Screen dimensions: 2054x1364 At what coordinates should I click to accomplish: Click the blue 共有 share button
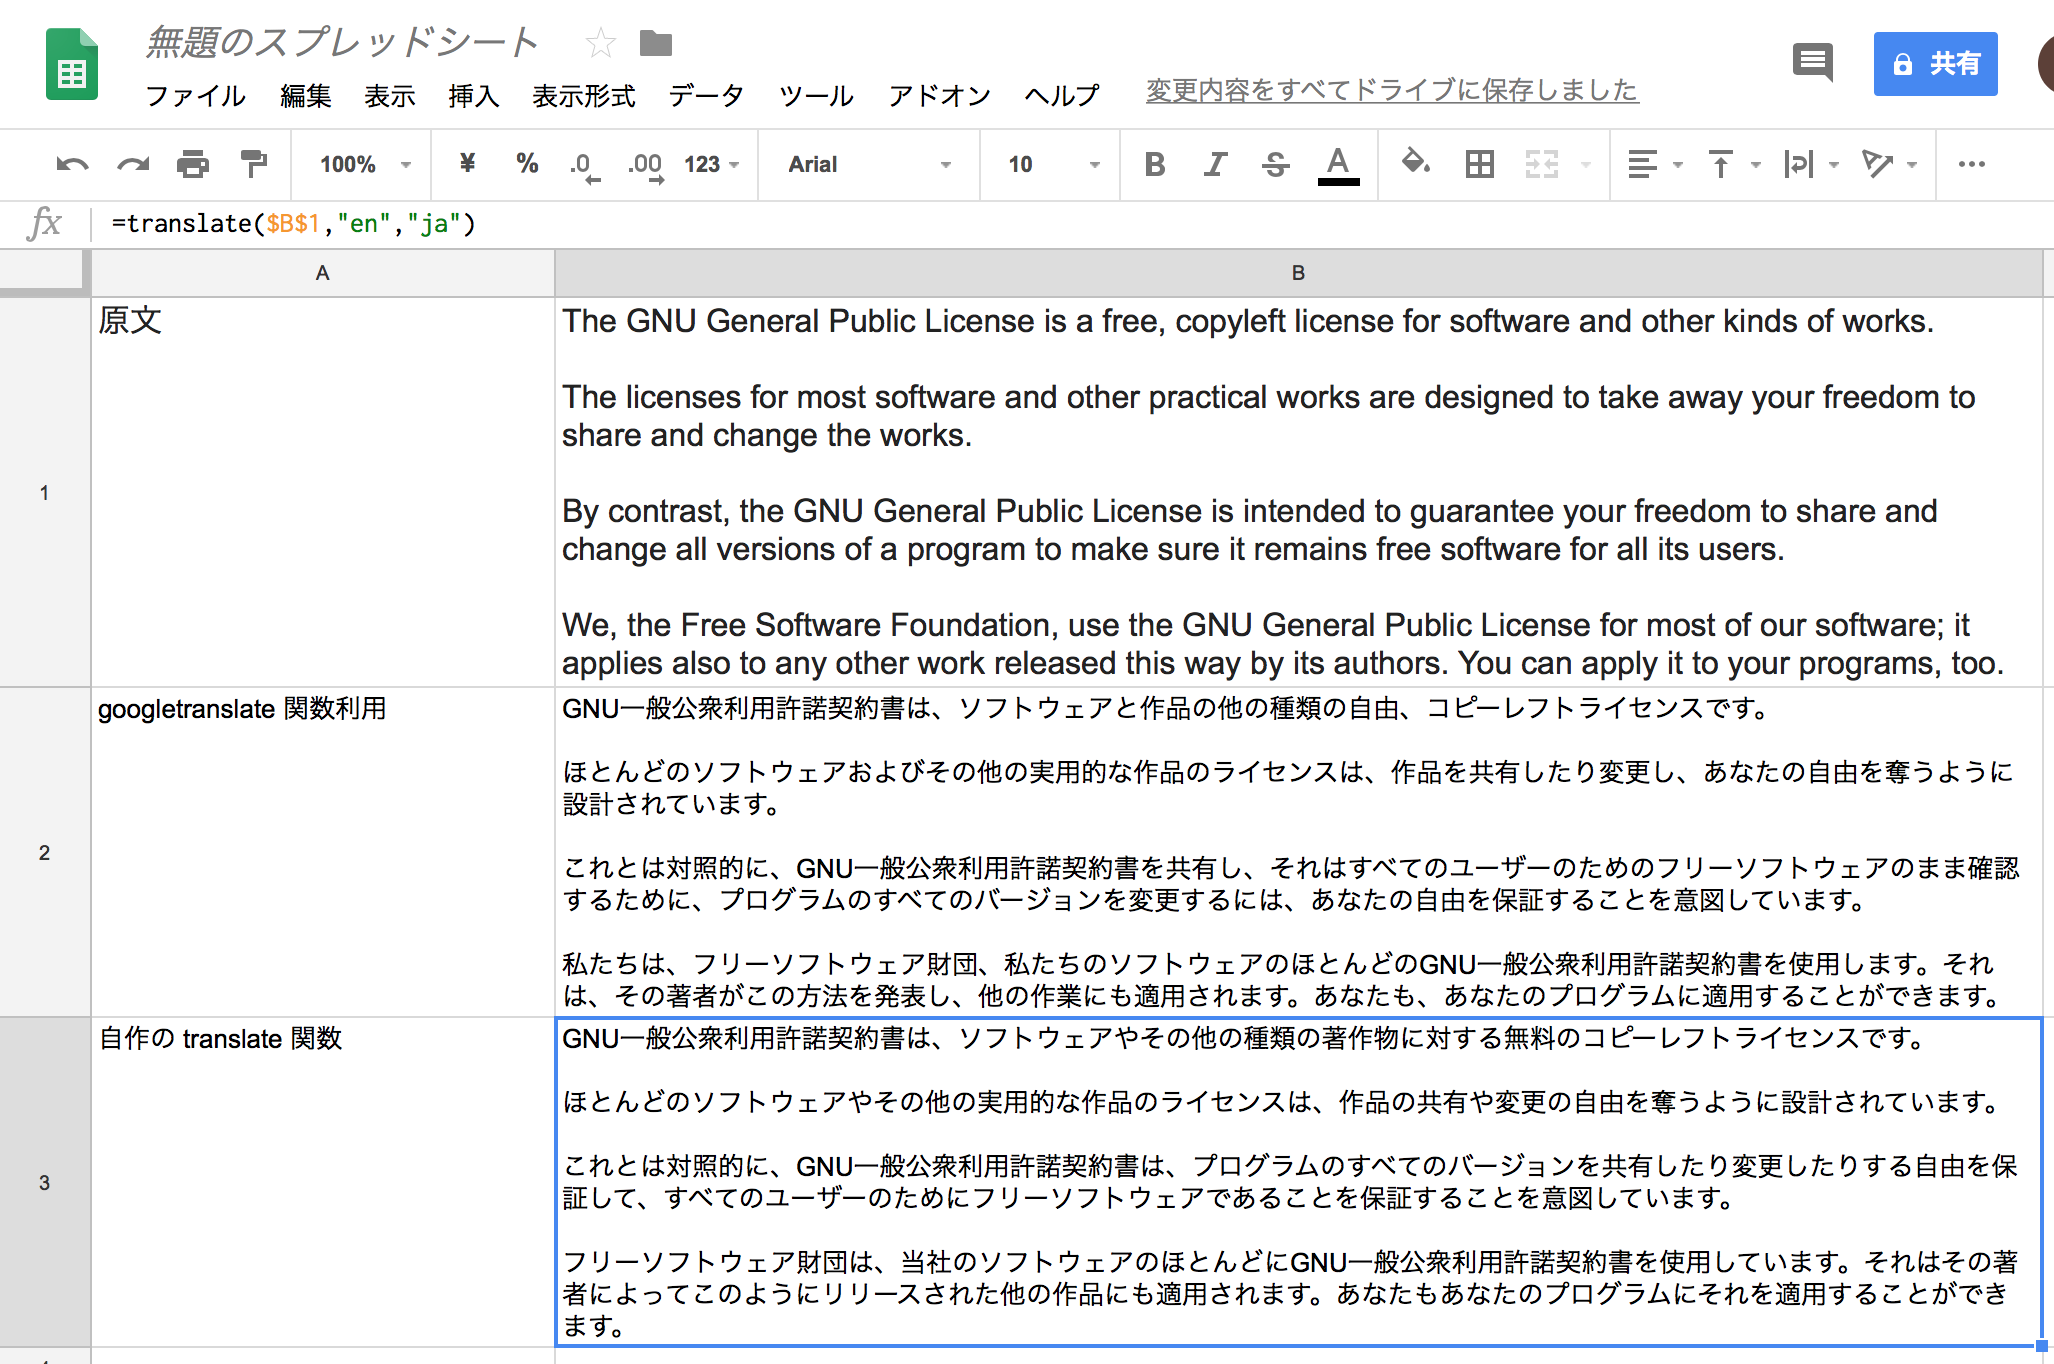tap(1935, 64)
